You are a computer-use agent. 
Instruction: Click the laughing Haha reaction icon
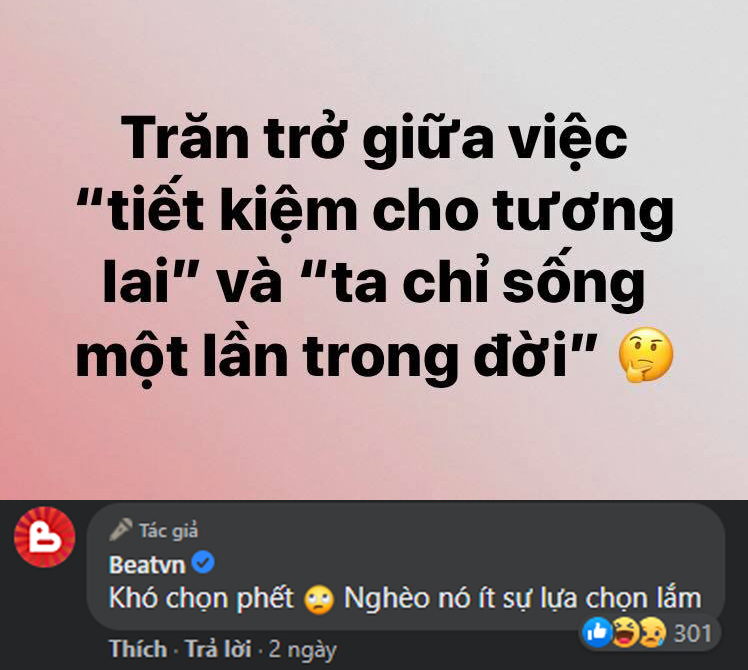625,632
